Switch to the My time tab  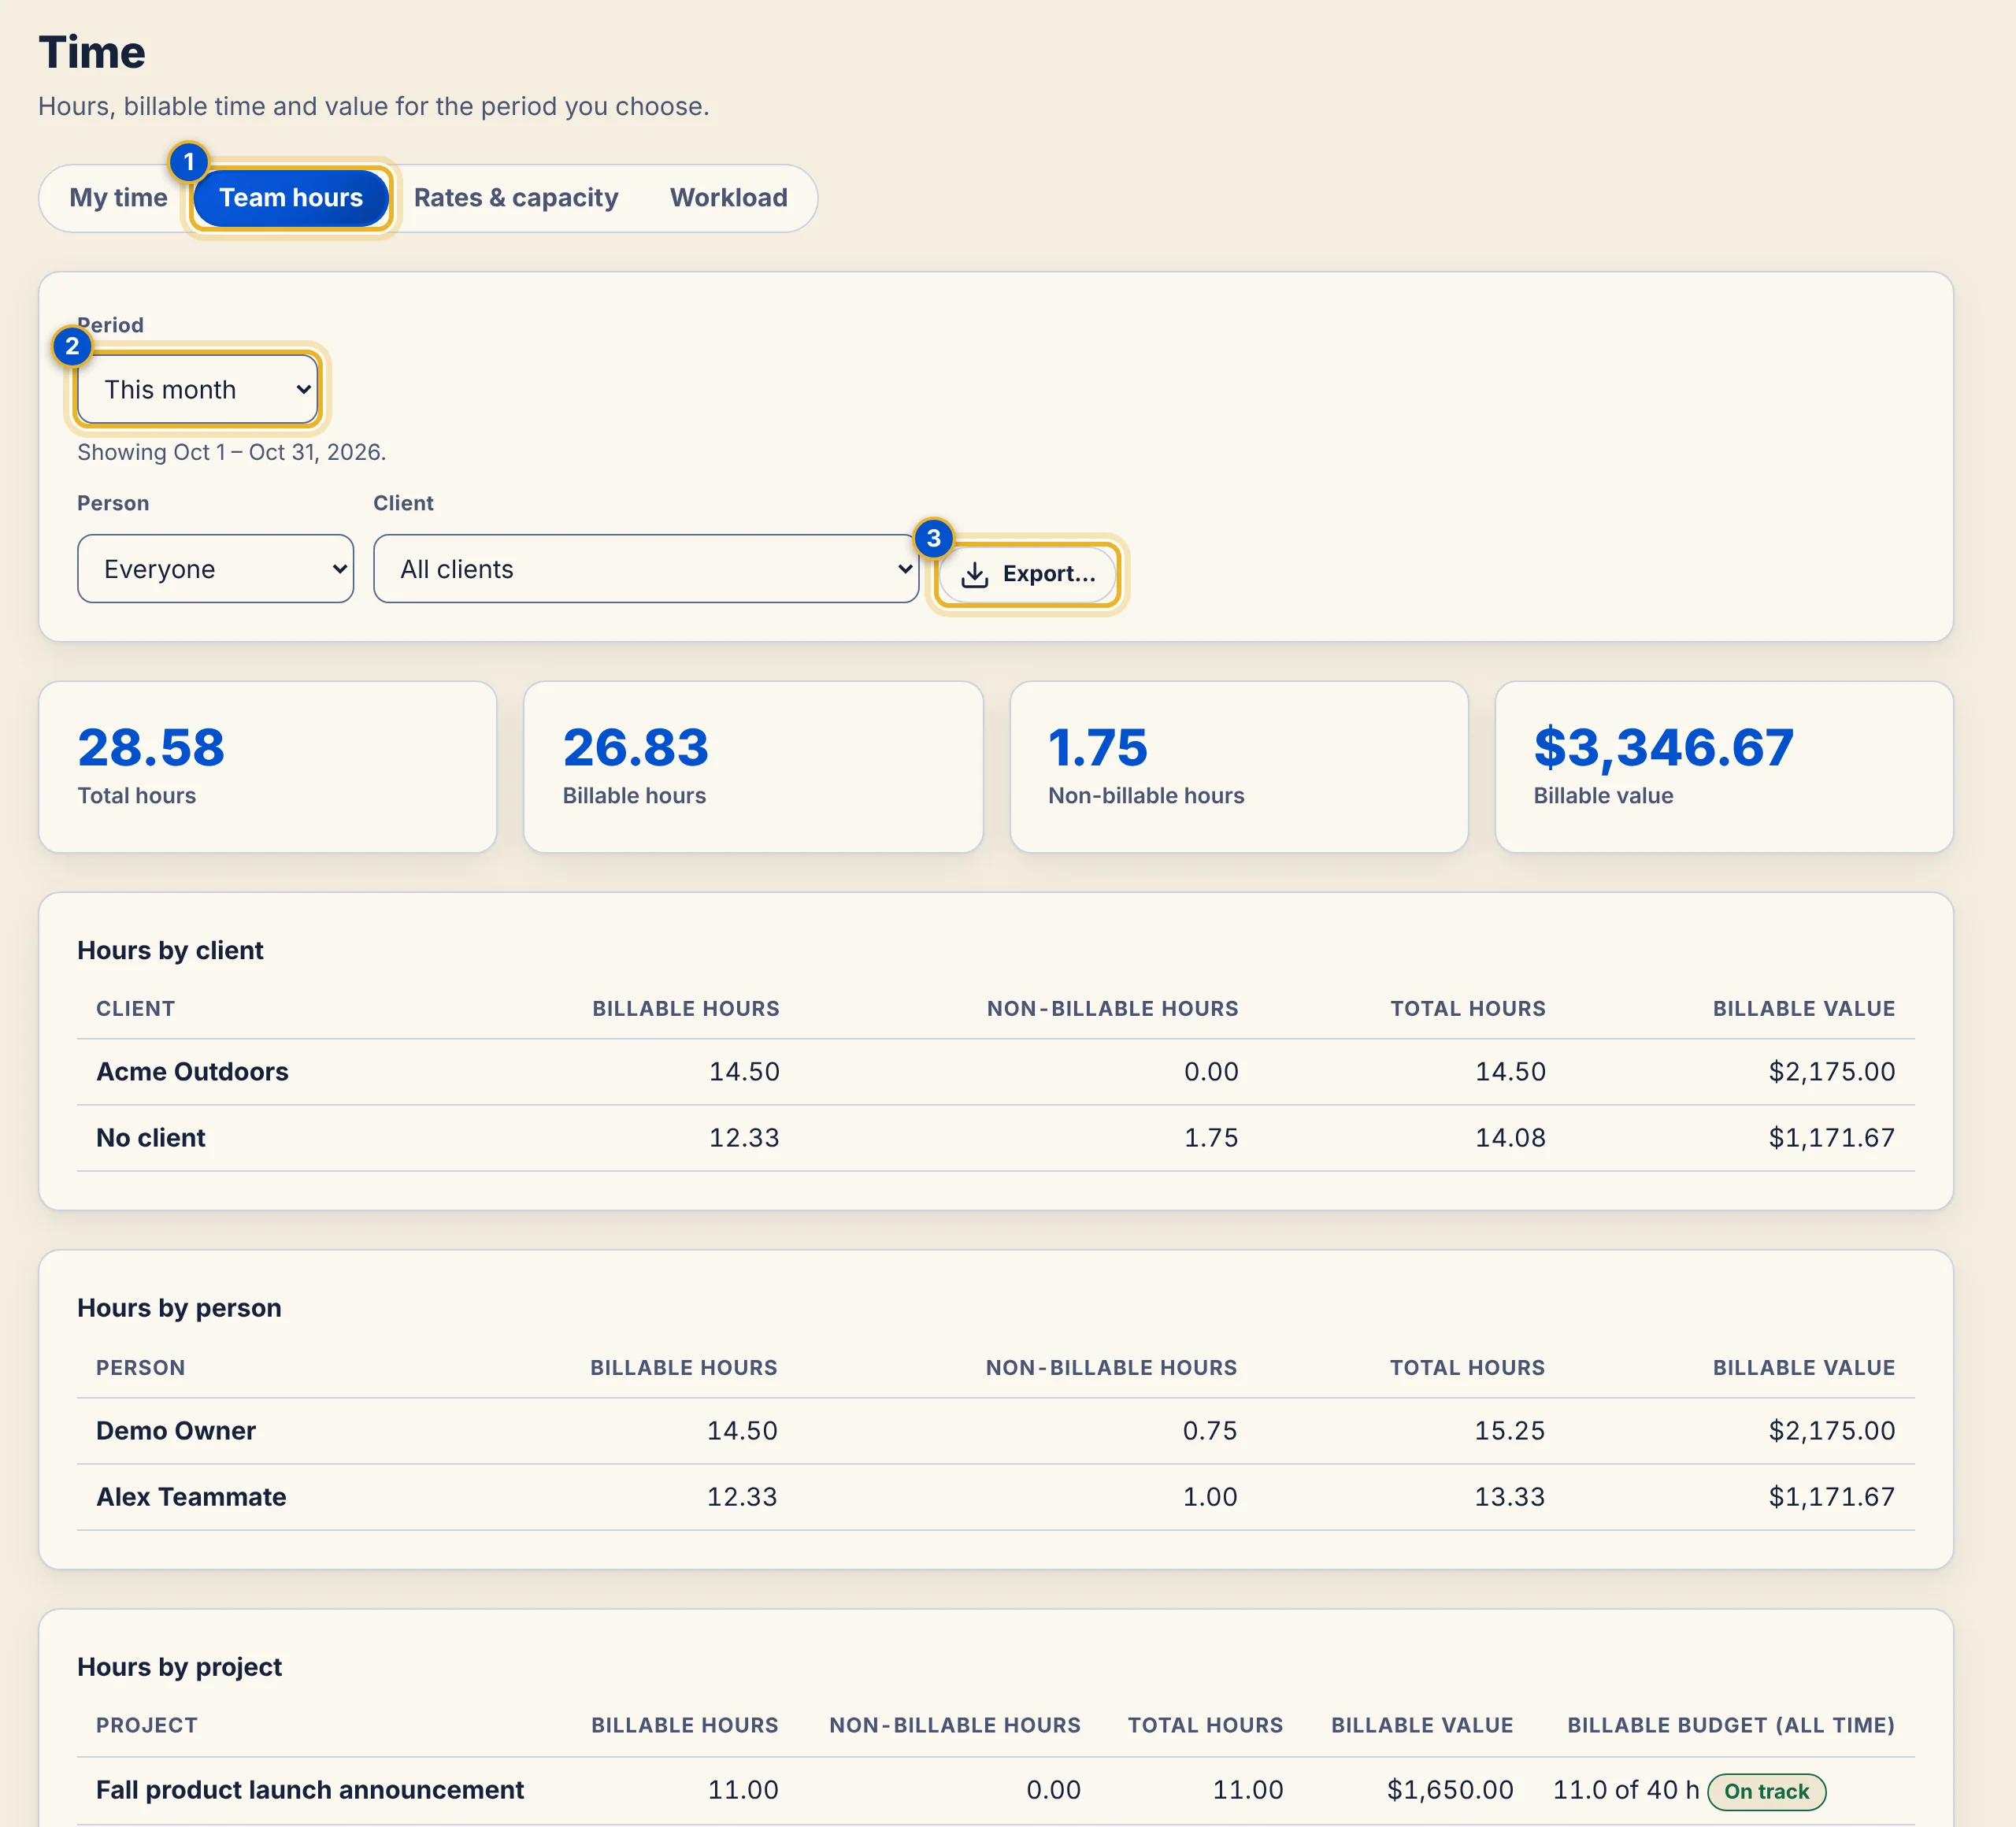pos(118,198)
